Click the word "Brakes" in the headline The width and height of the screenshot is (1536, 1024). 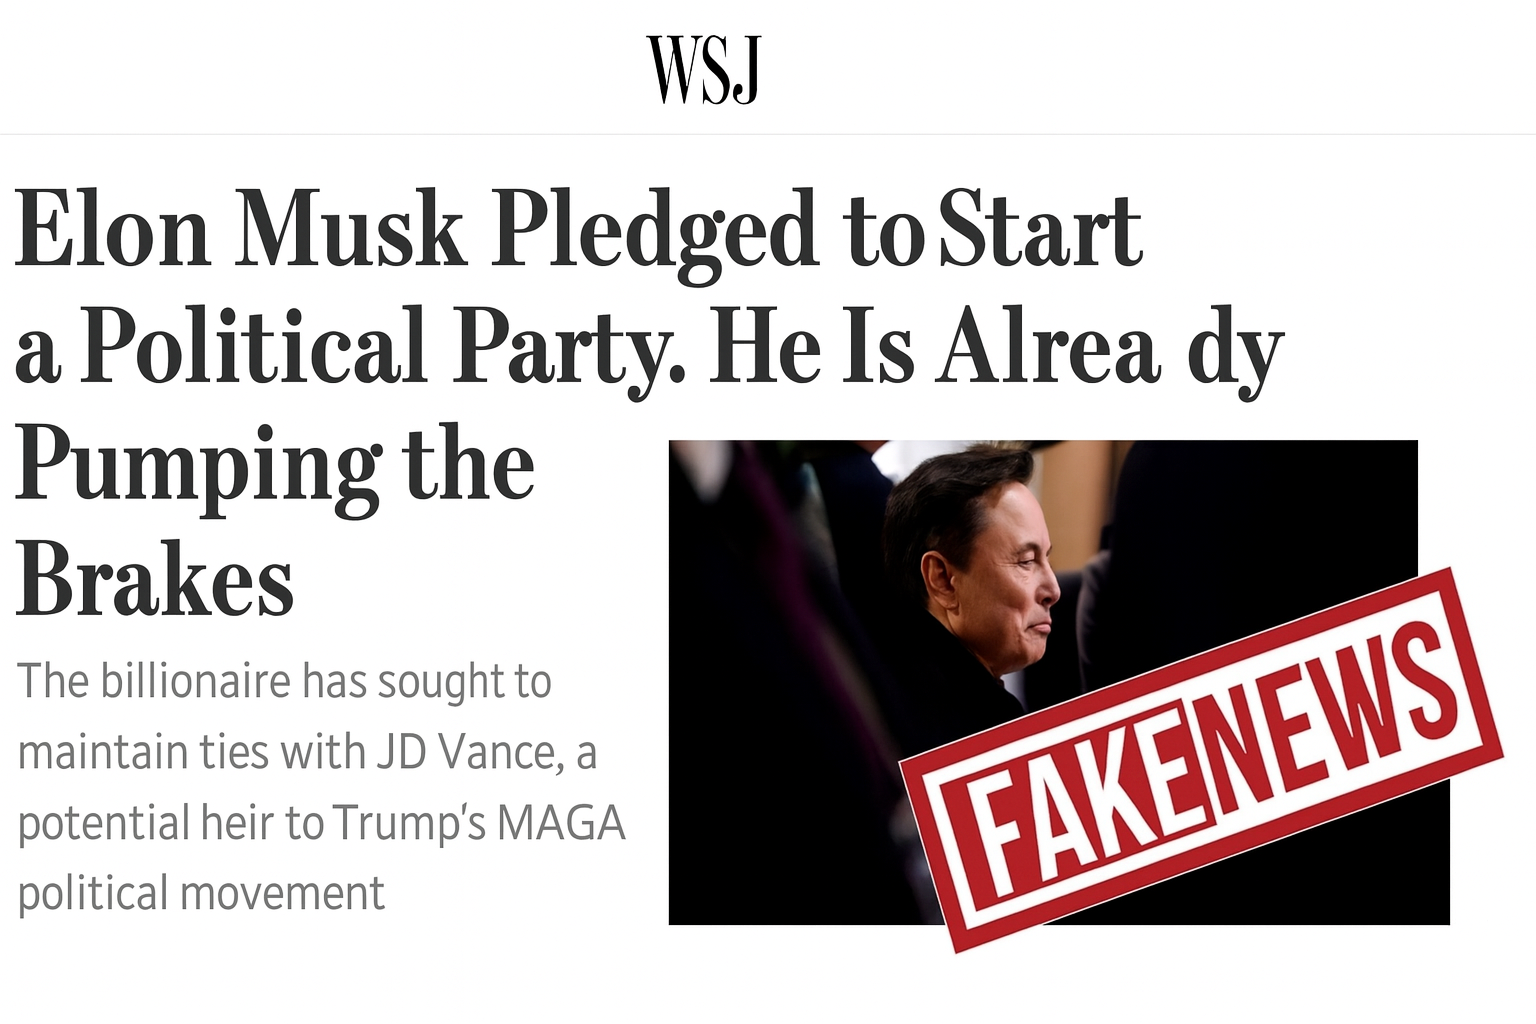(155, 580)
